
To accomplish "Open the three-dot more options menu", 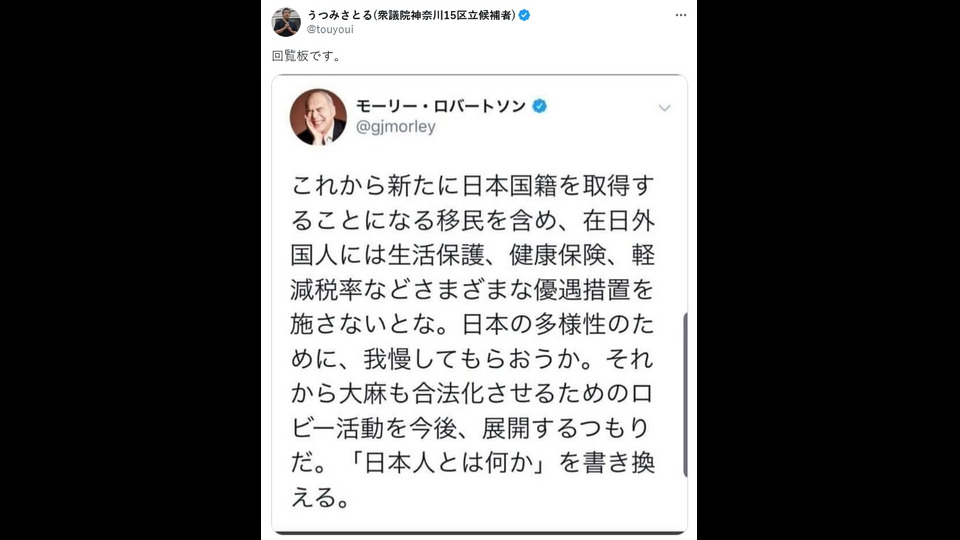I will 681,15.
